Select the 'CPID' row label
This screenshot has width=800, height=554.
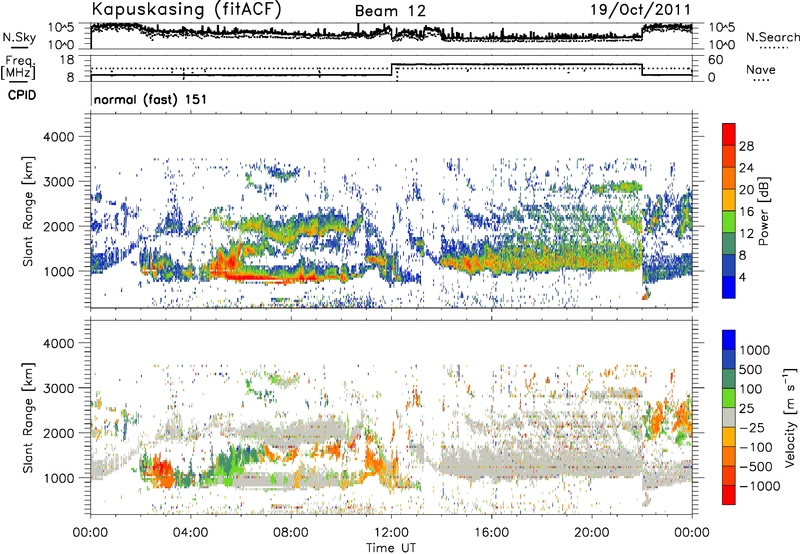[x=22, y=95]
